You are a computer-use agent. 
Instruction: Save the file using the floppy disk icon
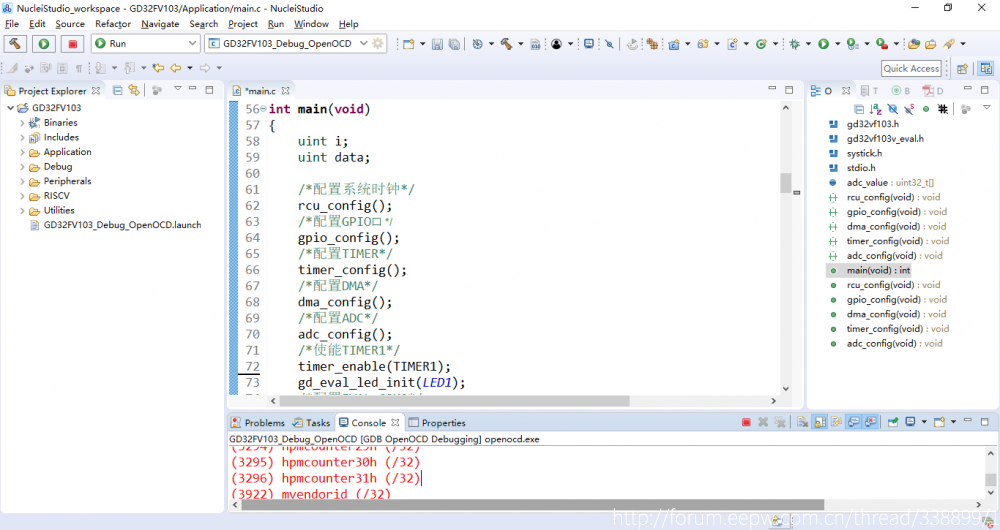(x=437, y=44)
